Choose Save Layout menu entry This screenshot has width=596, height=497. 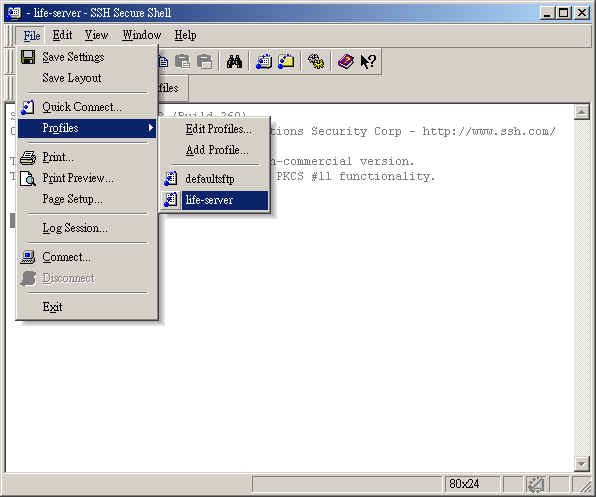[87, 78]
